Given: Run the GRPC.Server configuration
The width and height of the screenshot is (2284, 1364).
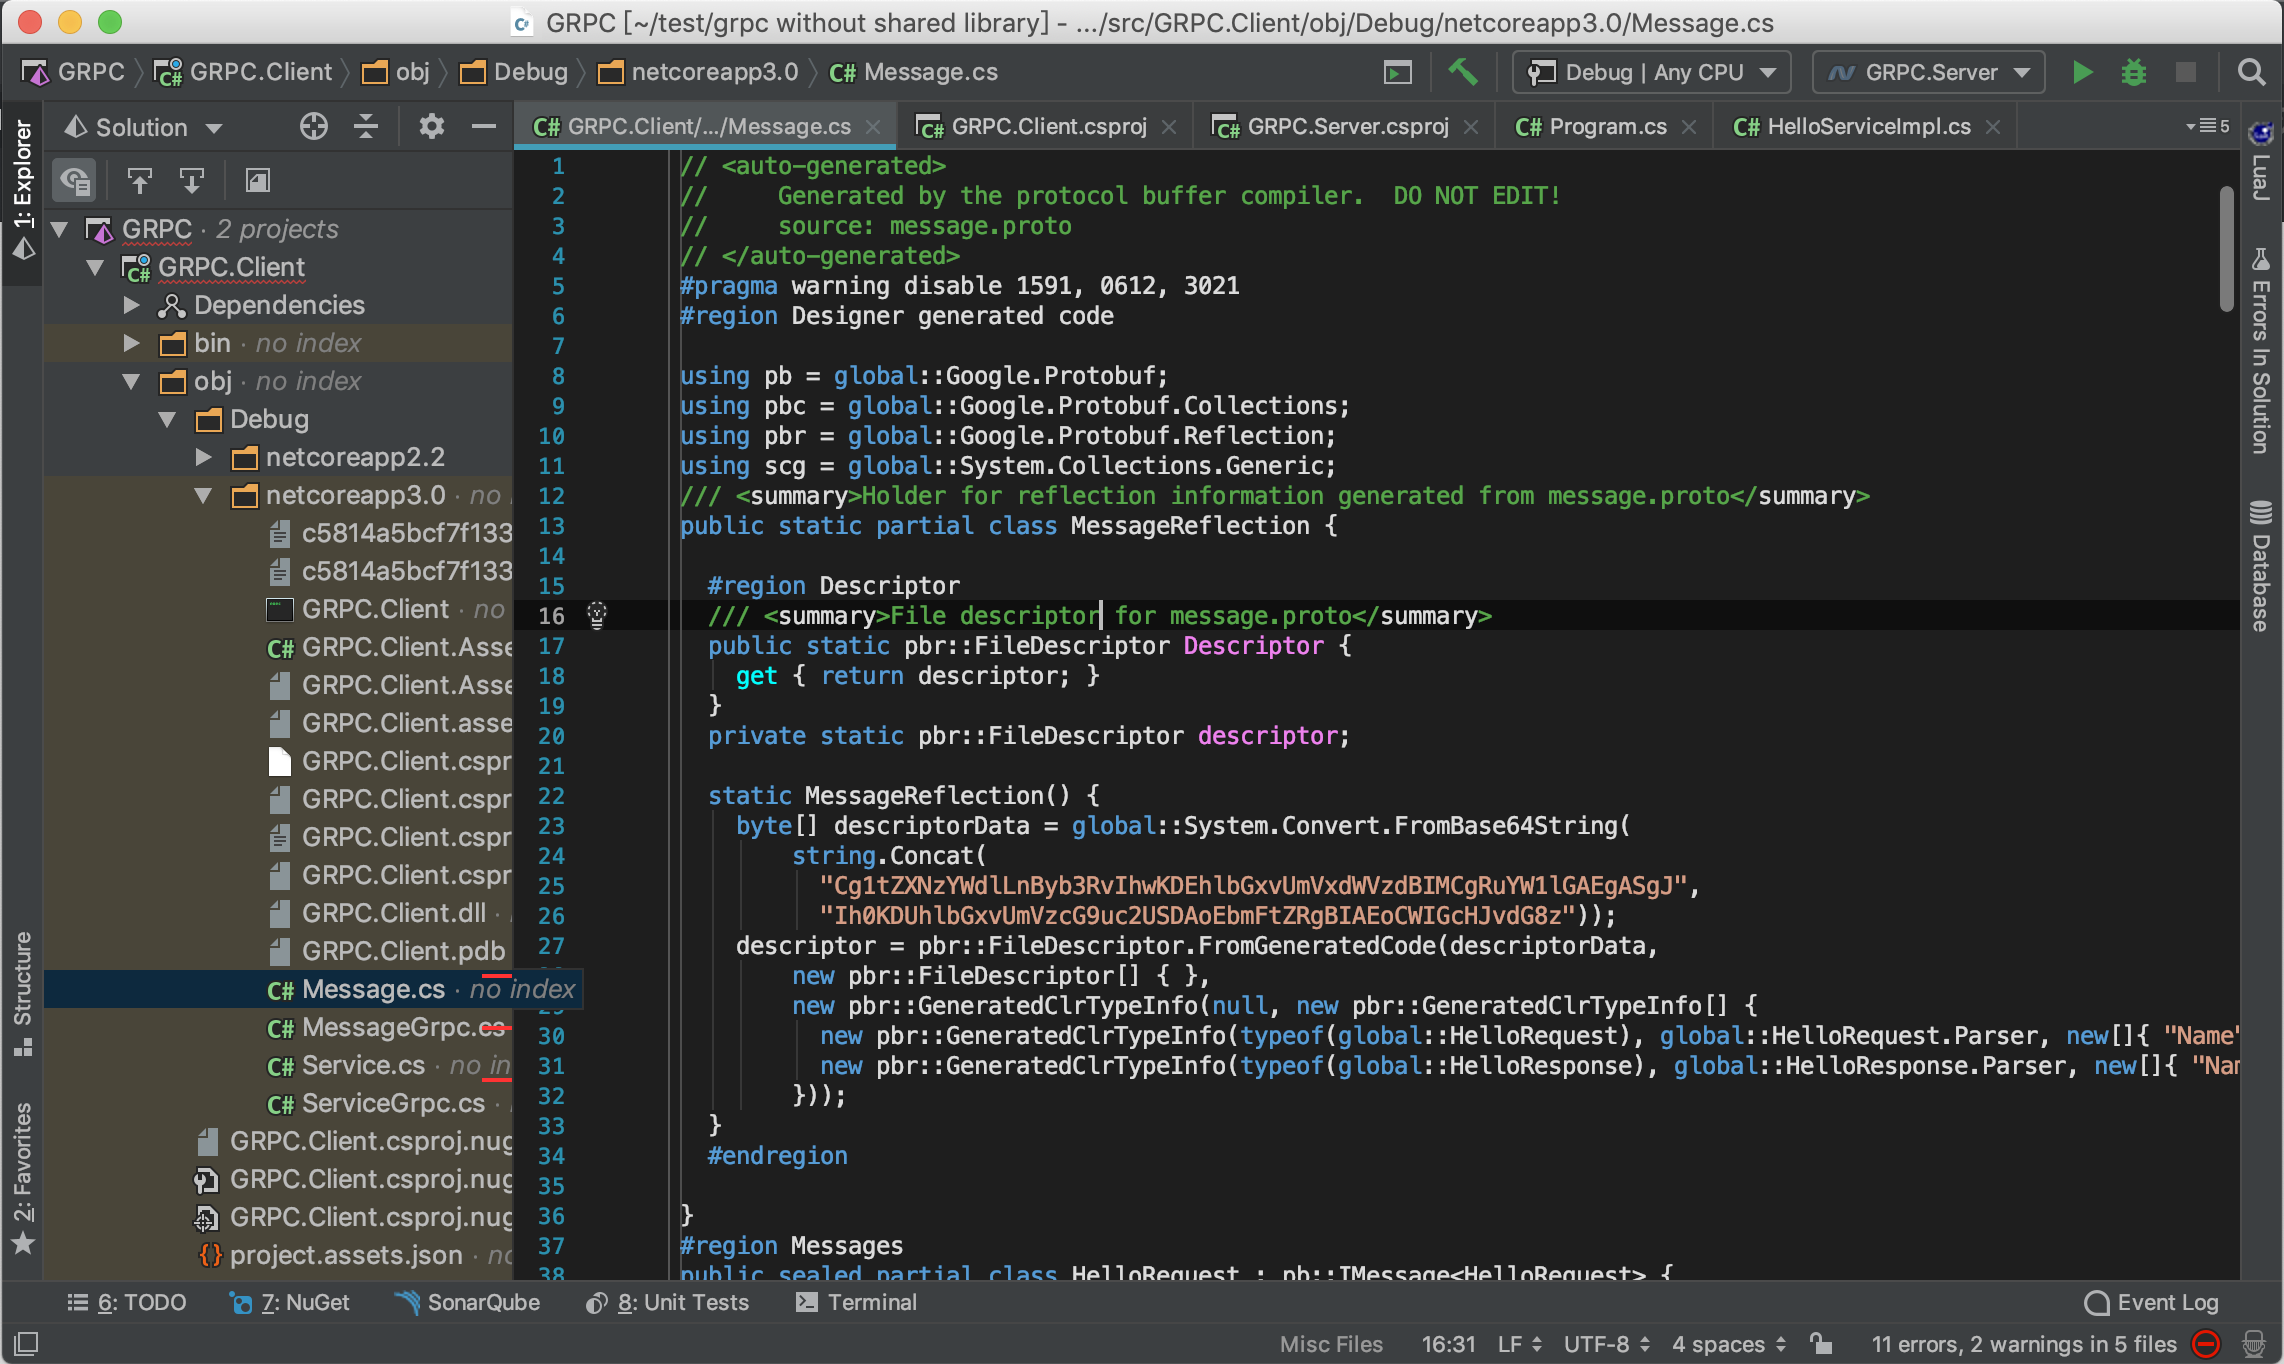Looking at the screenshot, I should point(2082,72).
